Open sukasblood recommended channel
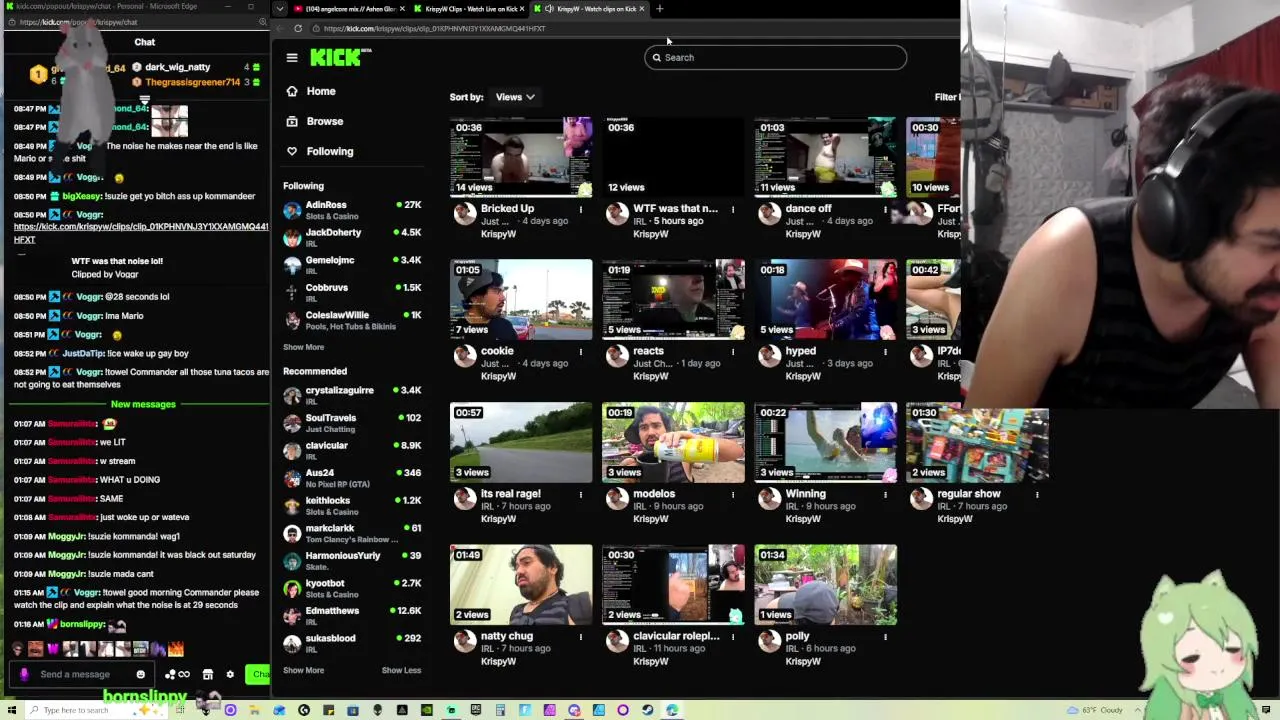Viewport: 1280px width, 720px height. pos(352,643)
